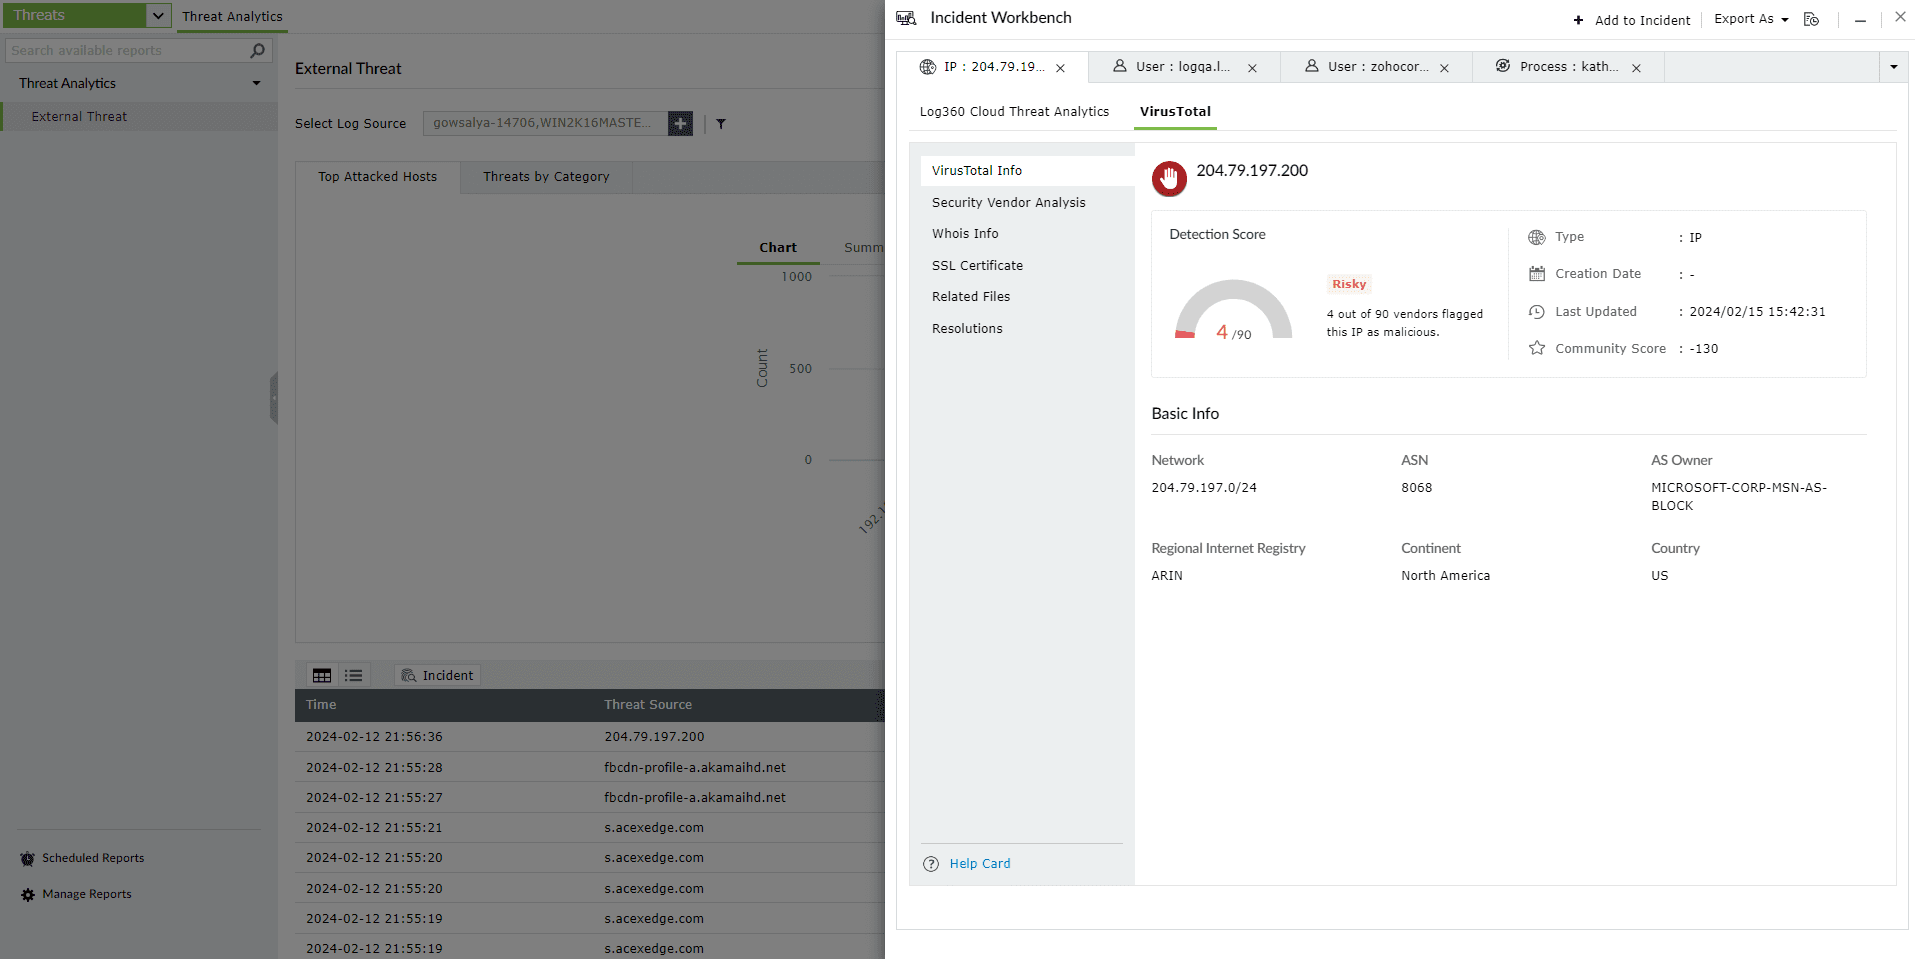1915x959 pixels.
Task: Click the Risky status badge
Action: [x=1349, y=284]
